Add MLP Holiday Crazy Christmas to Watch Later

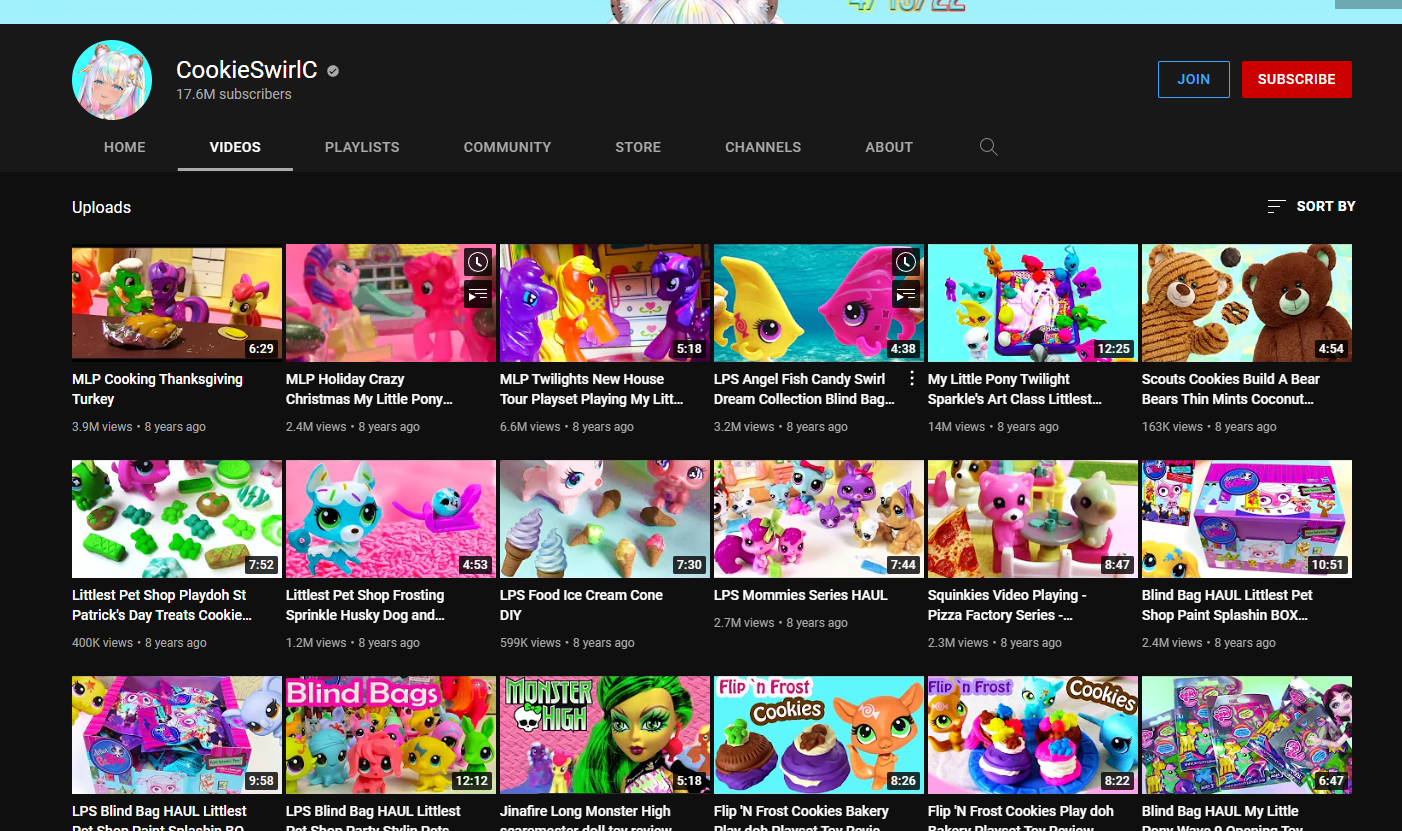coord(478,262)
